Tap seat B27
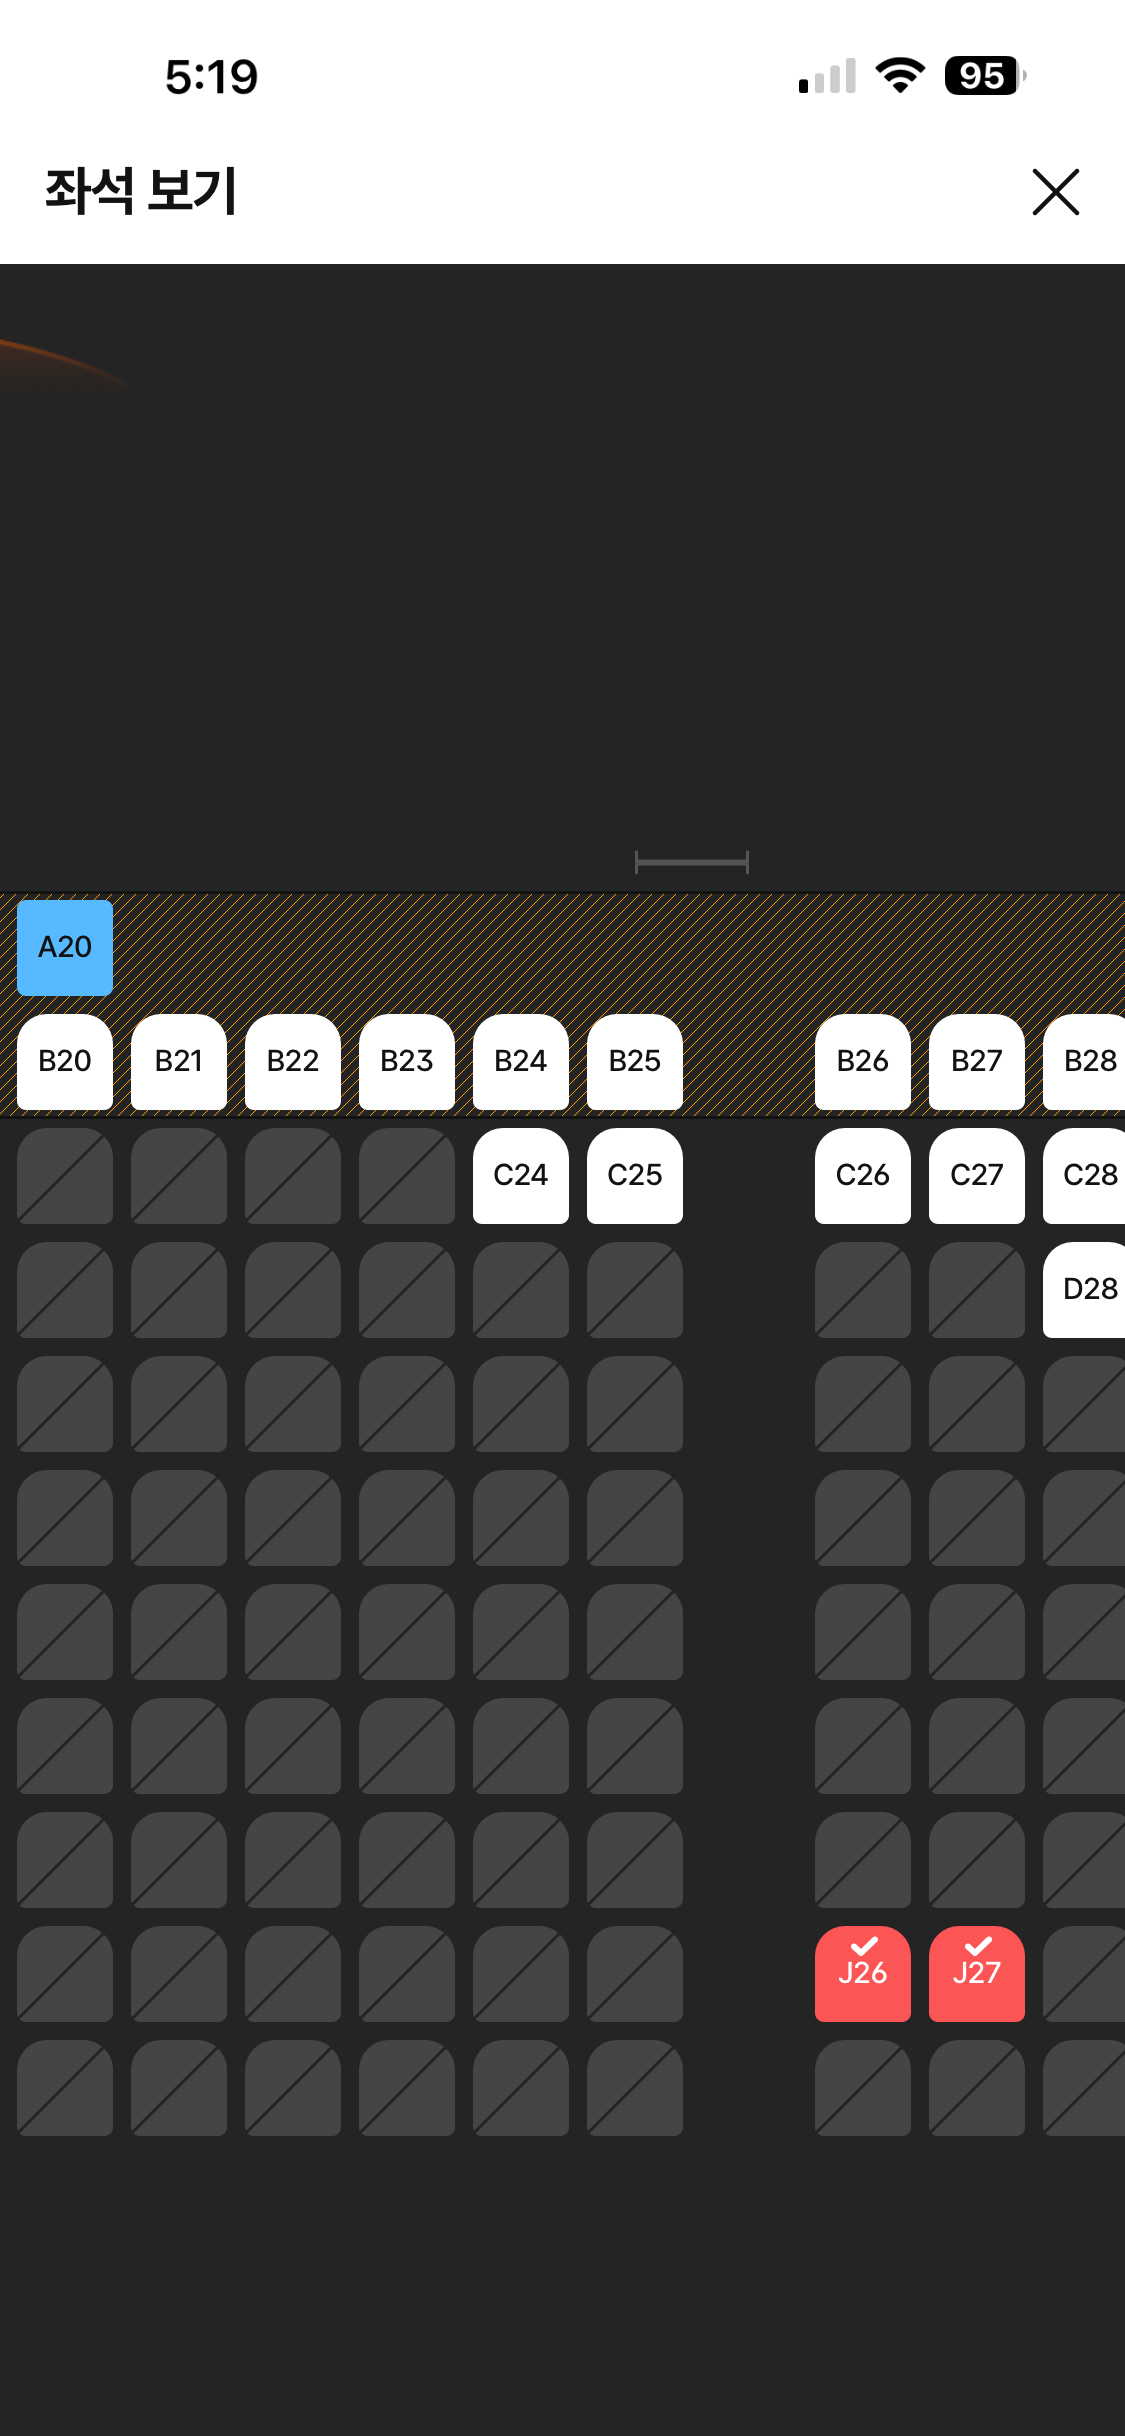The width and height of the screenshot is (1125, 2436). pos(976,1061)
